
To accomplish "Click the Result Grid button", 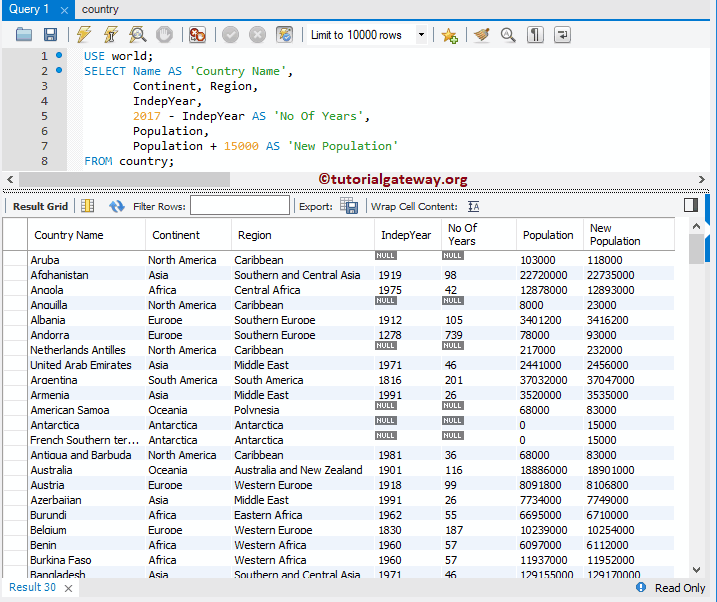I will 40,206.
